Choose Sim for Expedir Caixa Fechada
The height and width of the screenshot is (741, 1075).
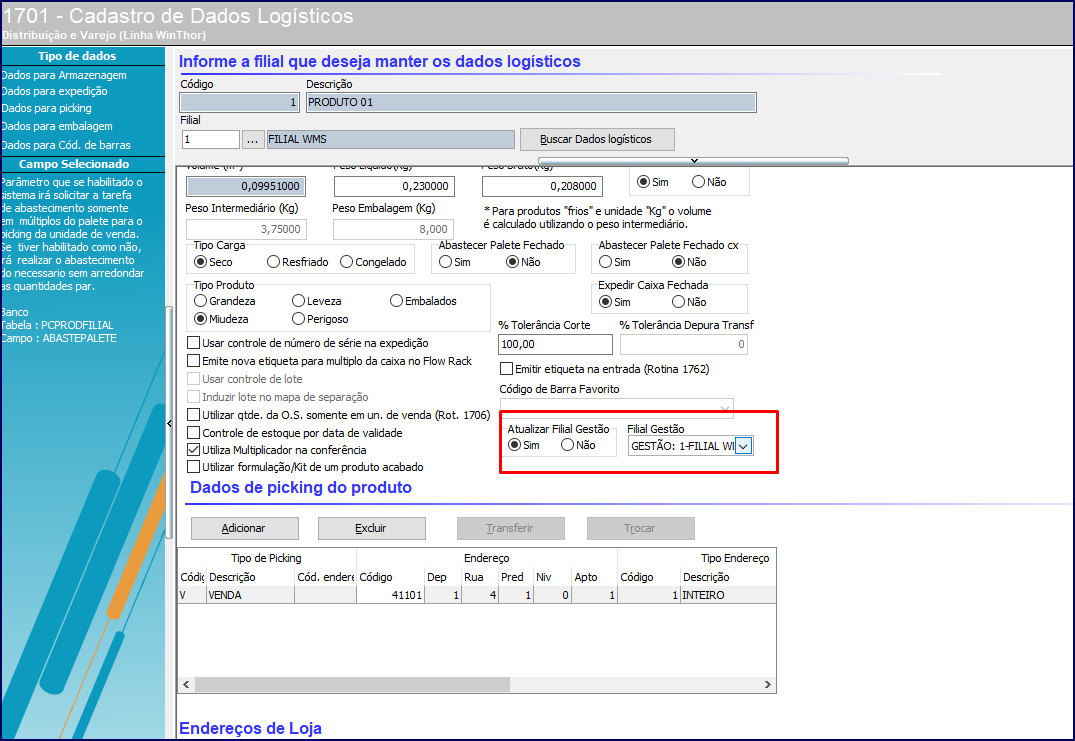tap(615, 302)
